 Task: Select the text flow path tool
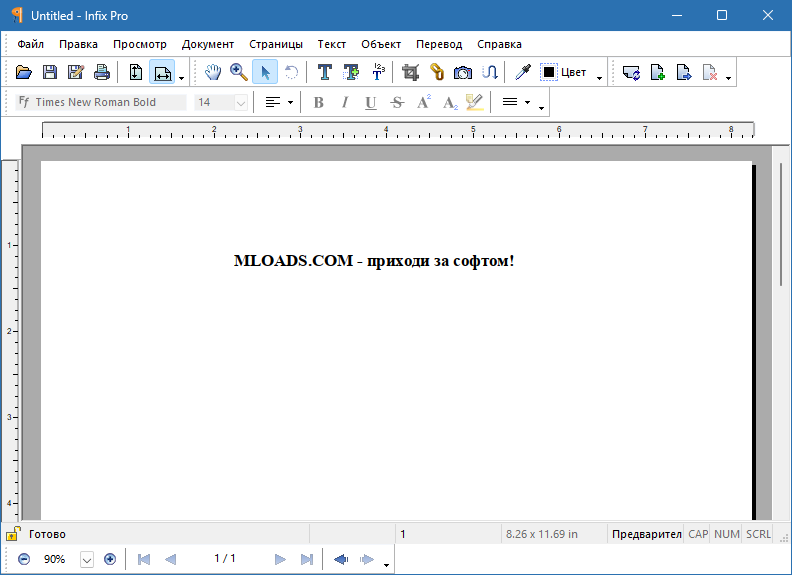[489, 72]
